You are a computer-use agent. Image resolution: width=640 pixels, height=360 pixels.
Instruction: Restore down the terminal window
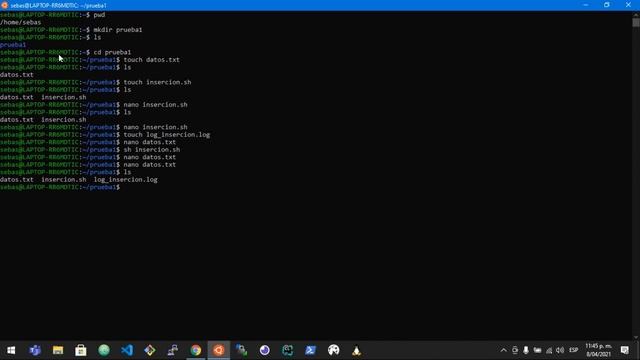607,5
